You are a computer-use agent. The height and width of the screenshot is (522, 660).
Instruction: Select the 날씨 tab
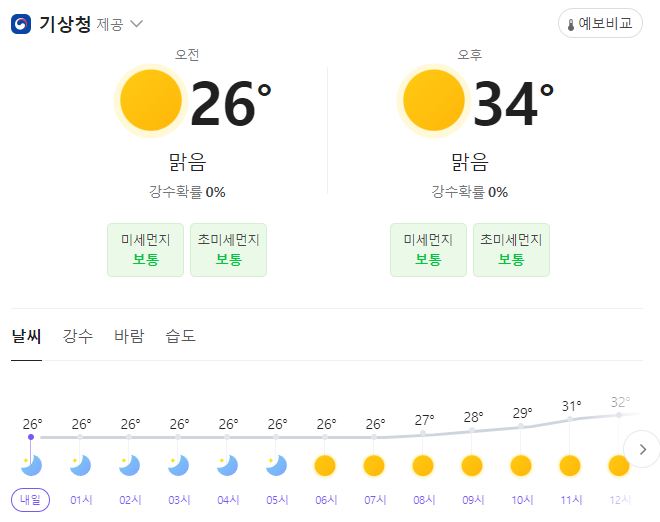pos(27,336)
